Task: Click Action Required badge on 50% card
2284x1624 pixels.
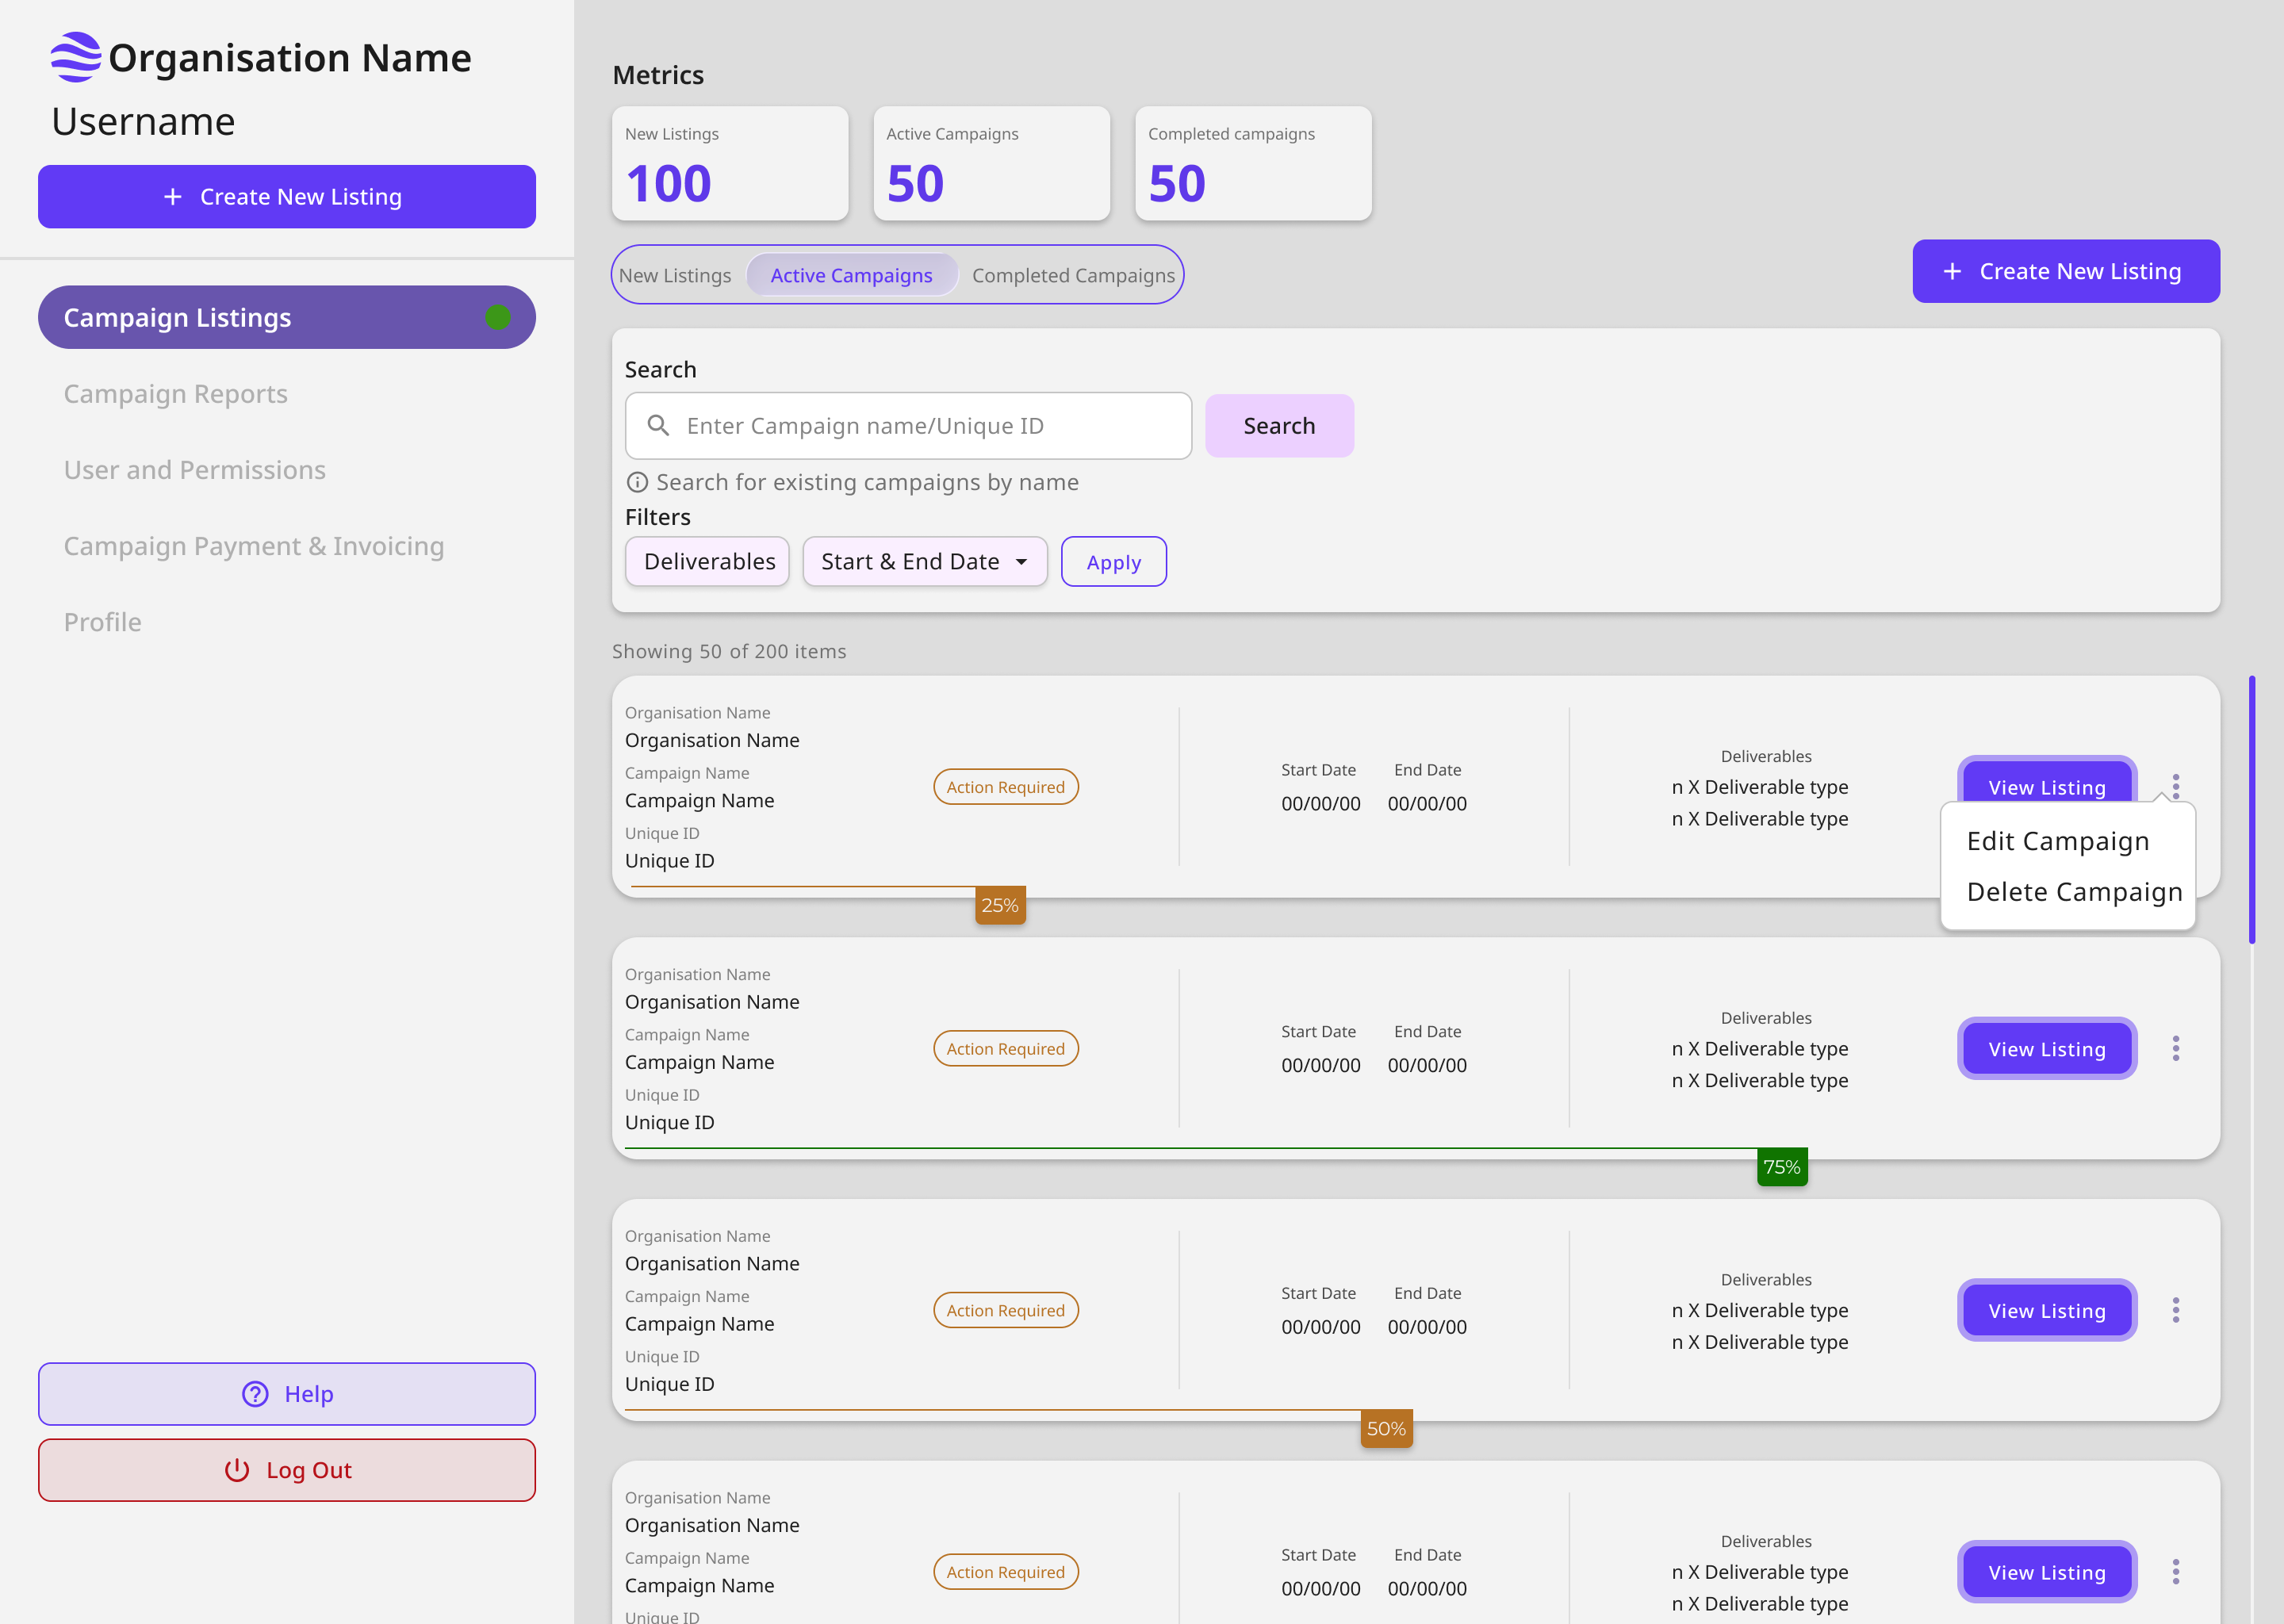Action: [x=1006, y=1311]
